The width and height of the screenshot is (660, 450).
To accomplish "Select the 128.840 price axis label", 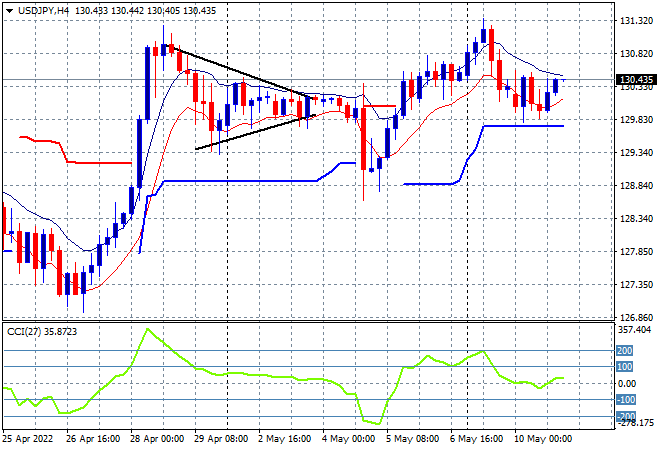I will point(636,186).
